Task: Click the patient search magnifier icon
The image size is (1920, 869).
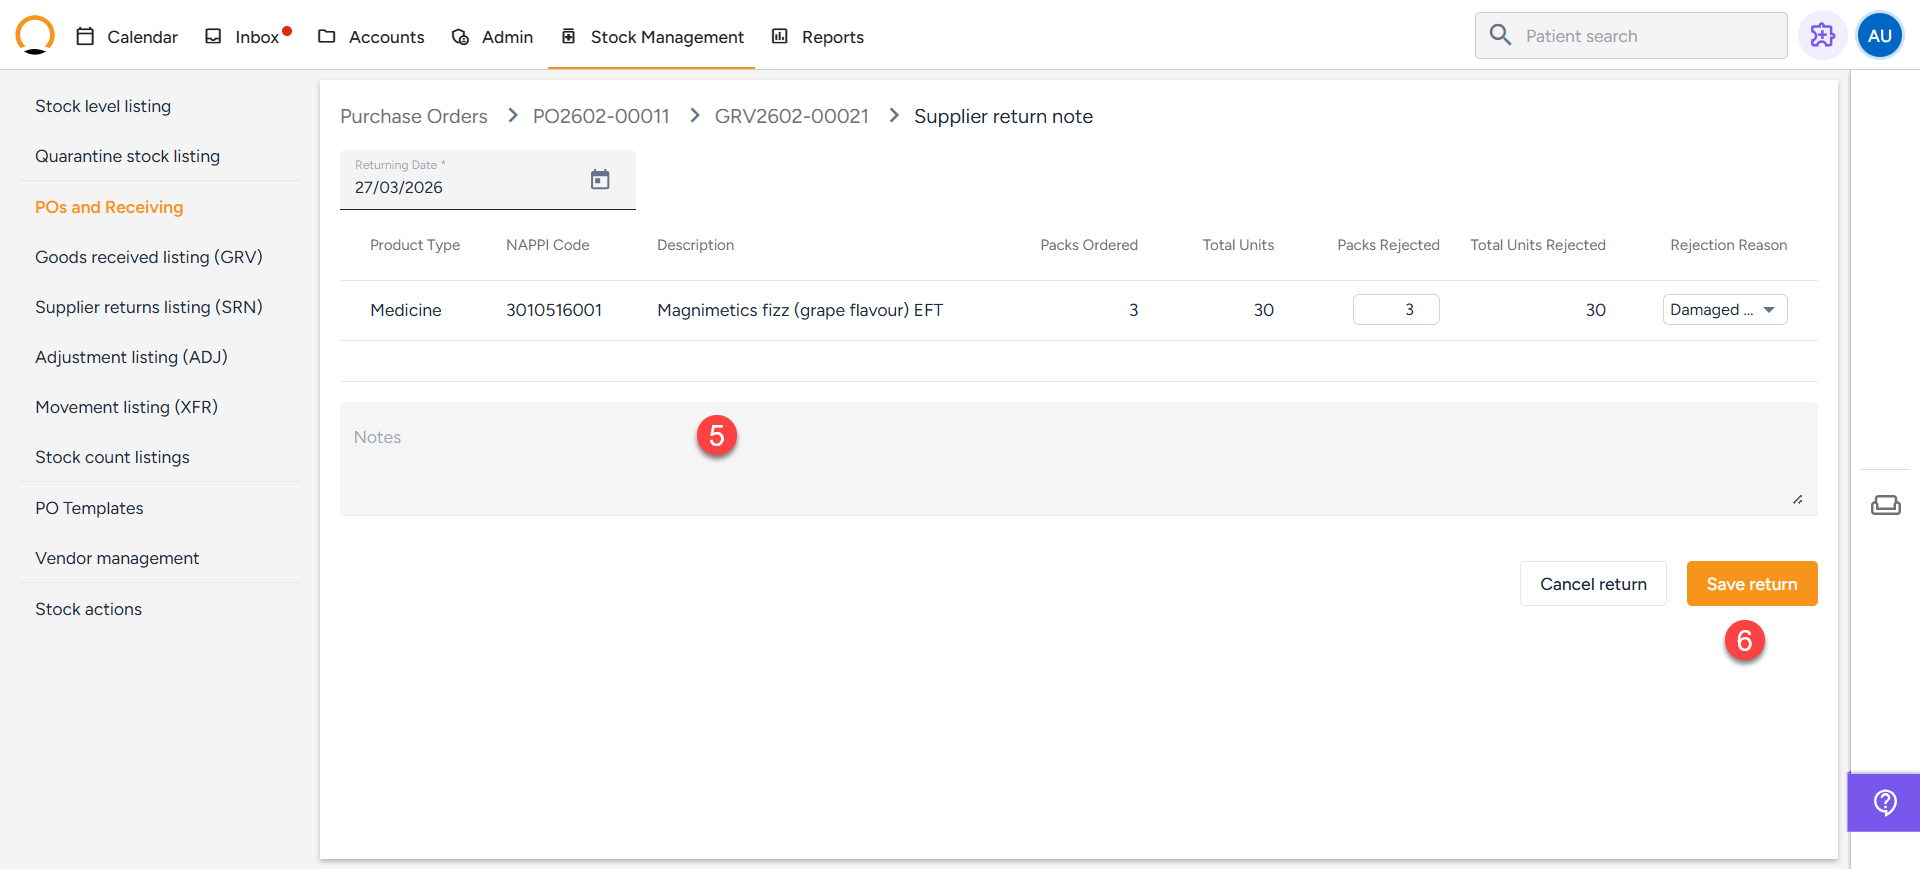Action: [x=1500, y=36]
